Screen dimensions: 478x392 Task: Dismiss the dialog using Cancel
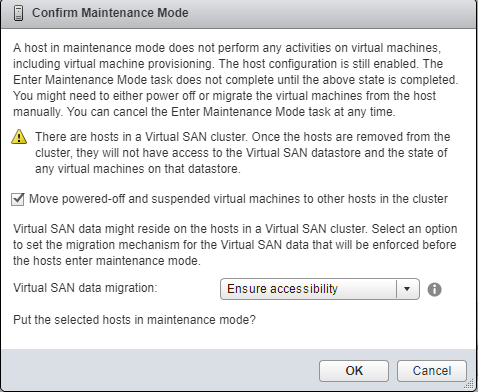432,371
